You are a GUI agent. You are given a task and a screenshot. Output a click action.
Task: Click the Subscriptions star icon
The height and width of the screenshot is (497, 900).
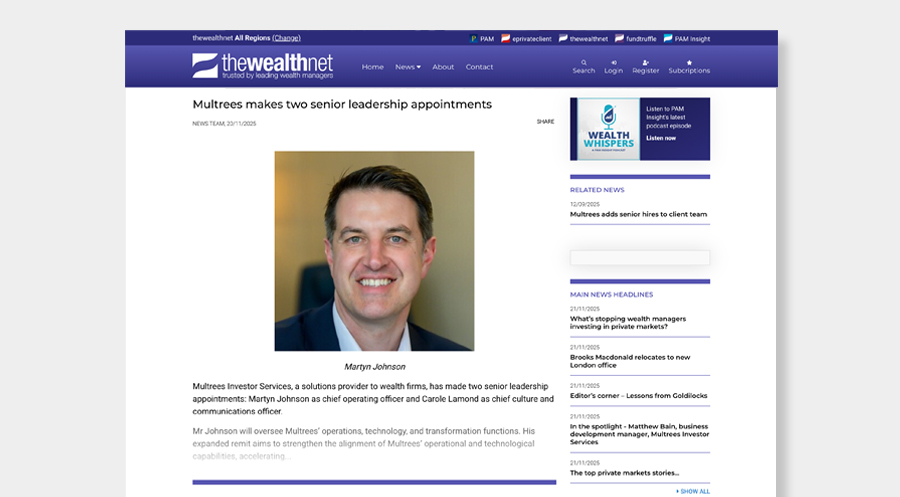coord(689,62)
